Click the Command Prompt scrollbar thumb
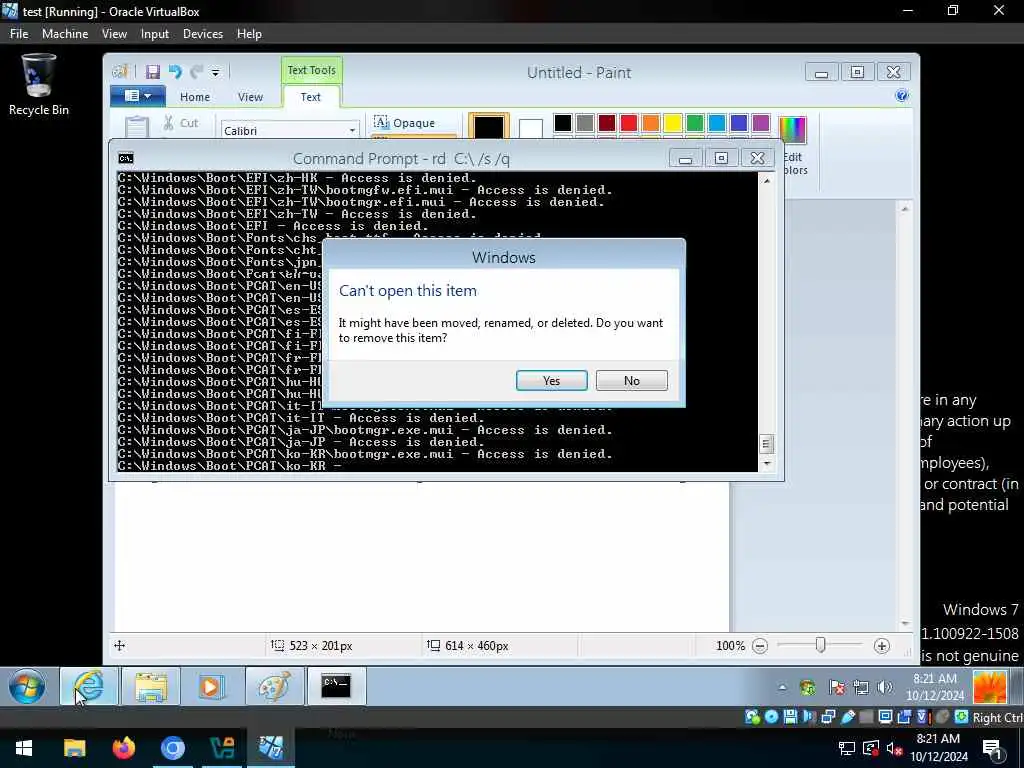Viewport: 1024px width, 768px height. (767, 444)
